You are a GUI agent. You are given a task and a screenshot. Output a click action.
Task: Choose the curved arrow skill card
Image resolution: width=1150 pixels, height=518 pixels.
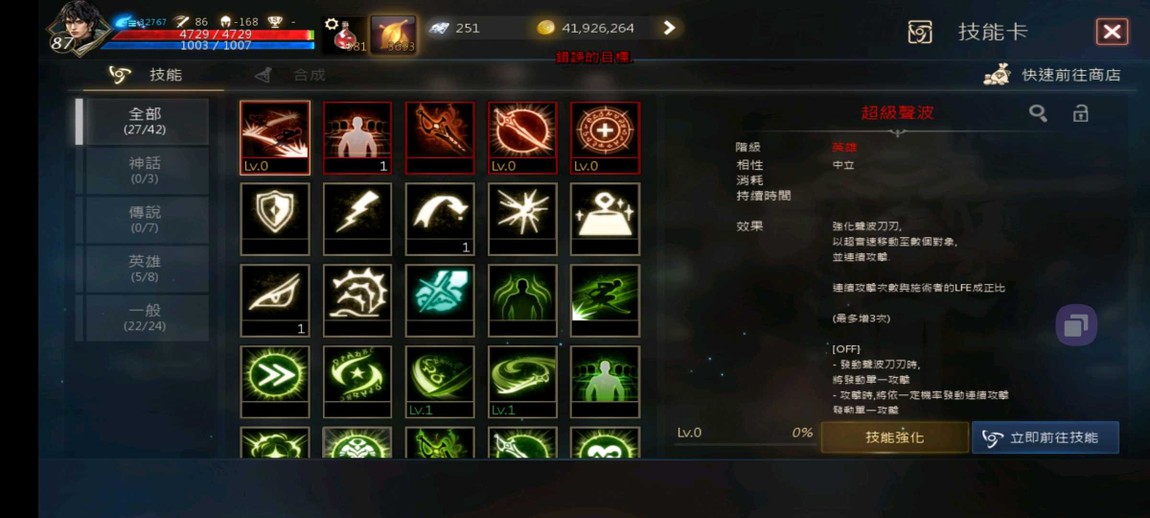click(440, 219)
